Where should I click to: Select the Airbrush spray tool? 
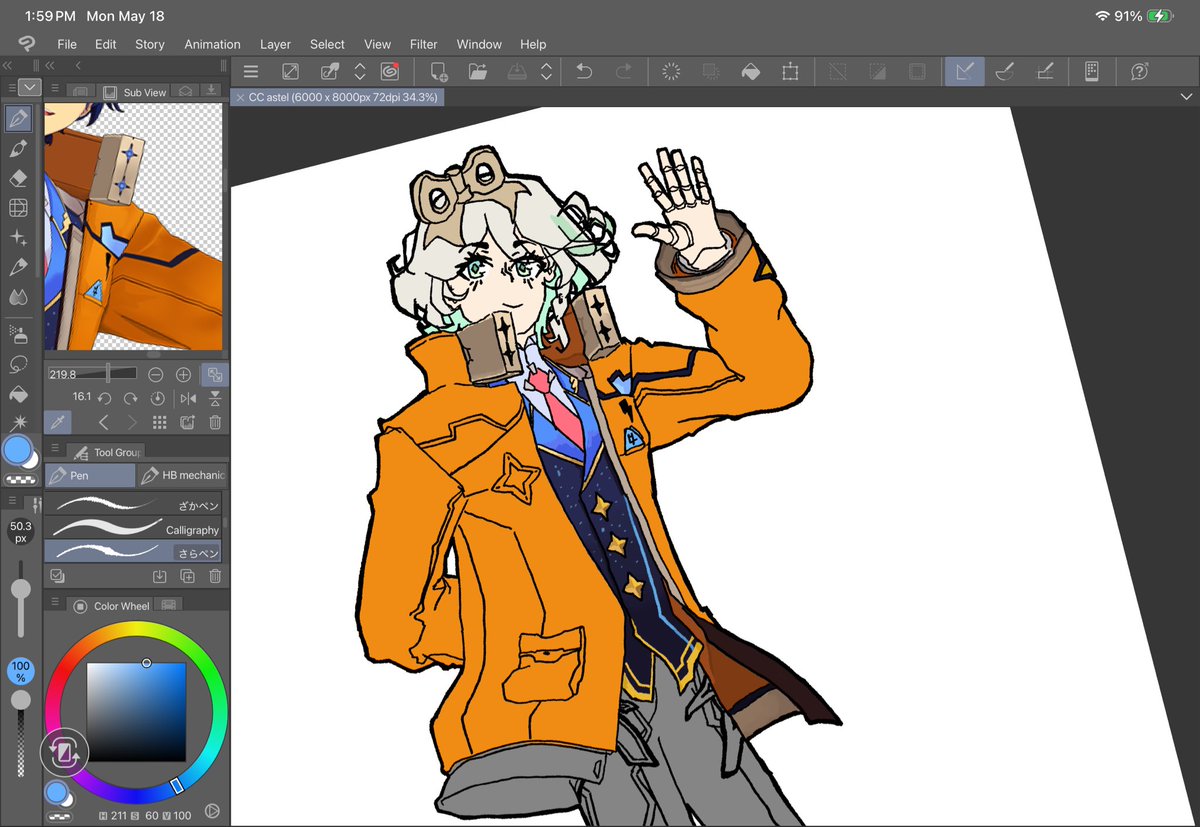[18, 333]
